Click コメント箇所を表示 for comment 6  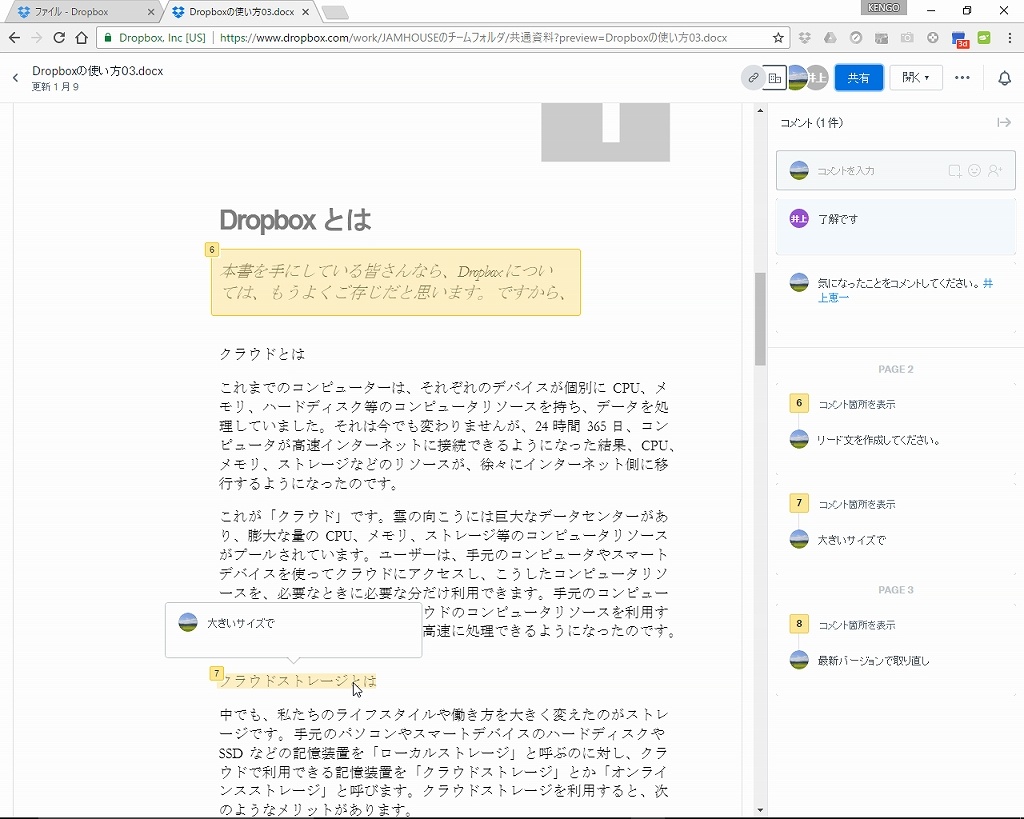857,404
